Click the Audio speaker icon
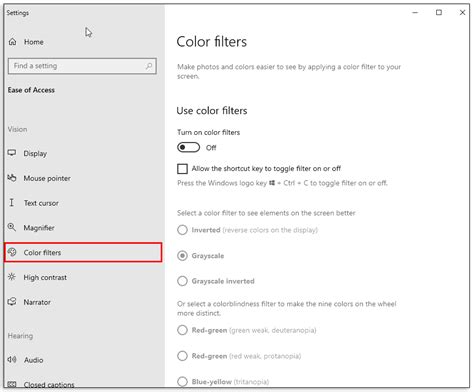This screenshot has width=474, height=392. coord(12,360)
